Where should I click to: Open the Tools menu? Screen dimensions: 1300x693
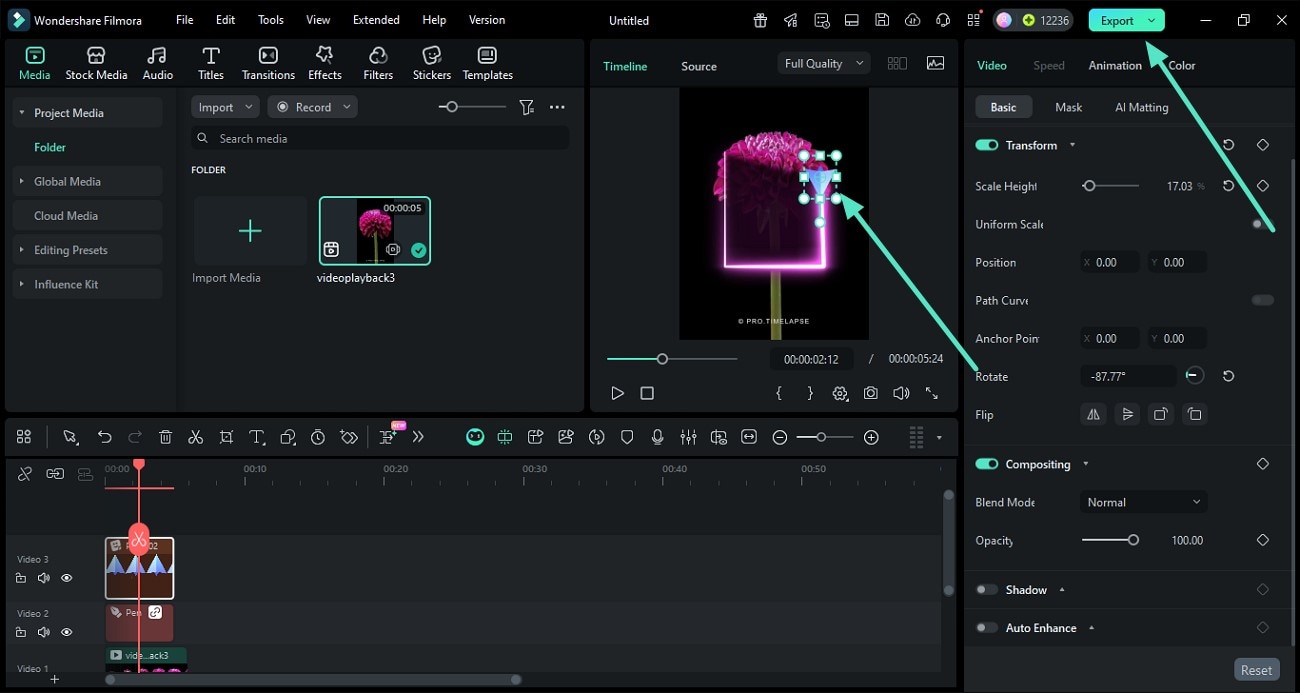270,20
